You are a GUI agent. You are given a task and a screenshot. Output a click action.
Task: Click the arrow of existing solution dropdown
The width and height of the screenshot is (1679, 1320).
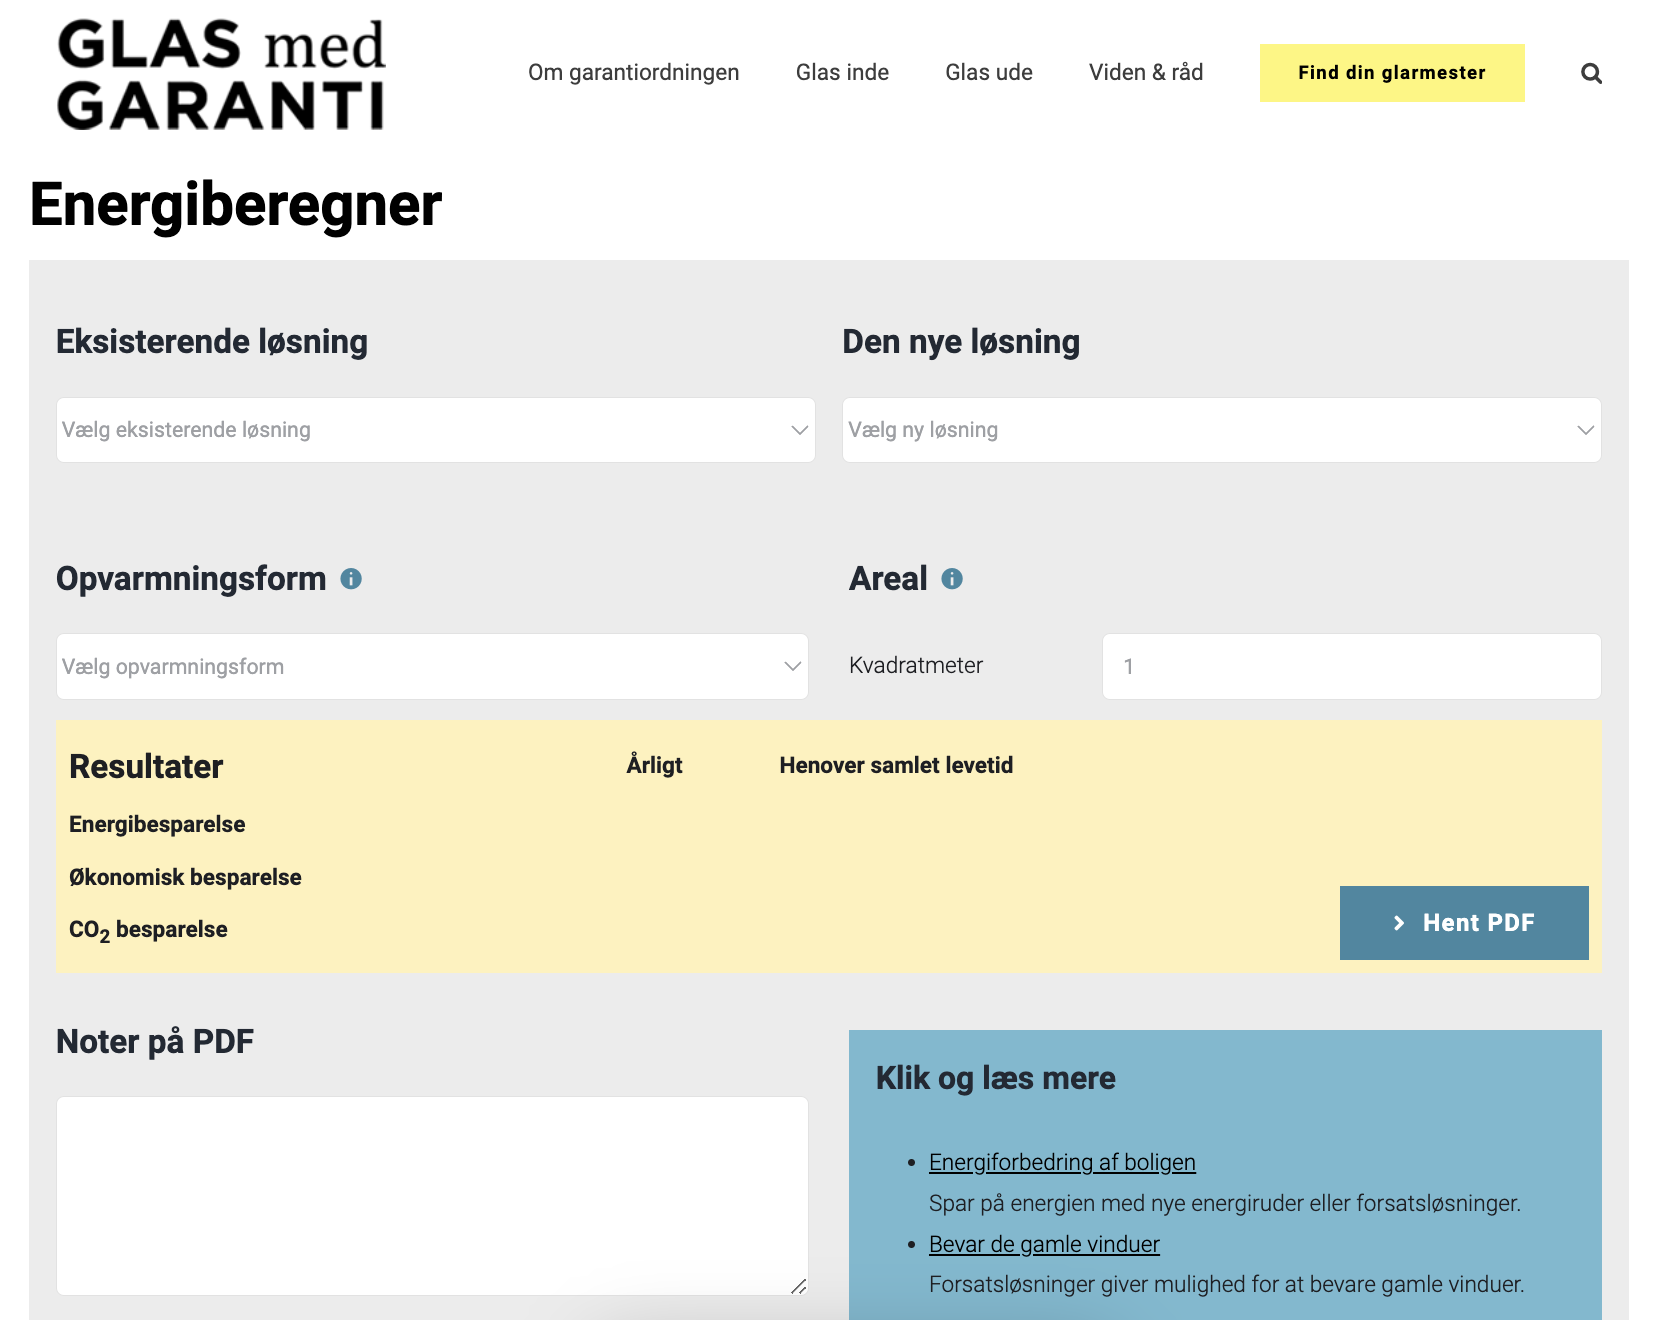799,430
